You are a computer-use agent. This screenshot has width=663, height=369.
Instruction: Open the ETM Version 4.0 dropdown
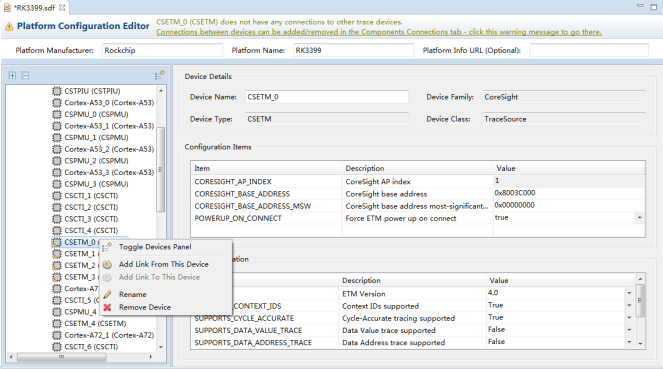[629, 293]
